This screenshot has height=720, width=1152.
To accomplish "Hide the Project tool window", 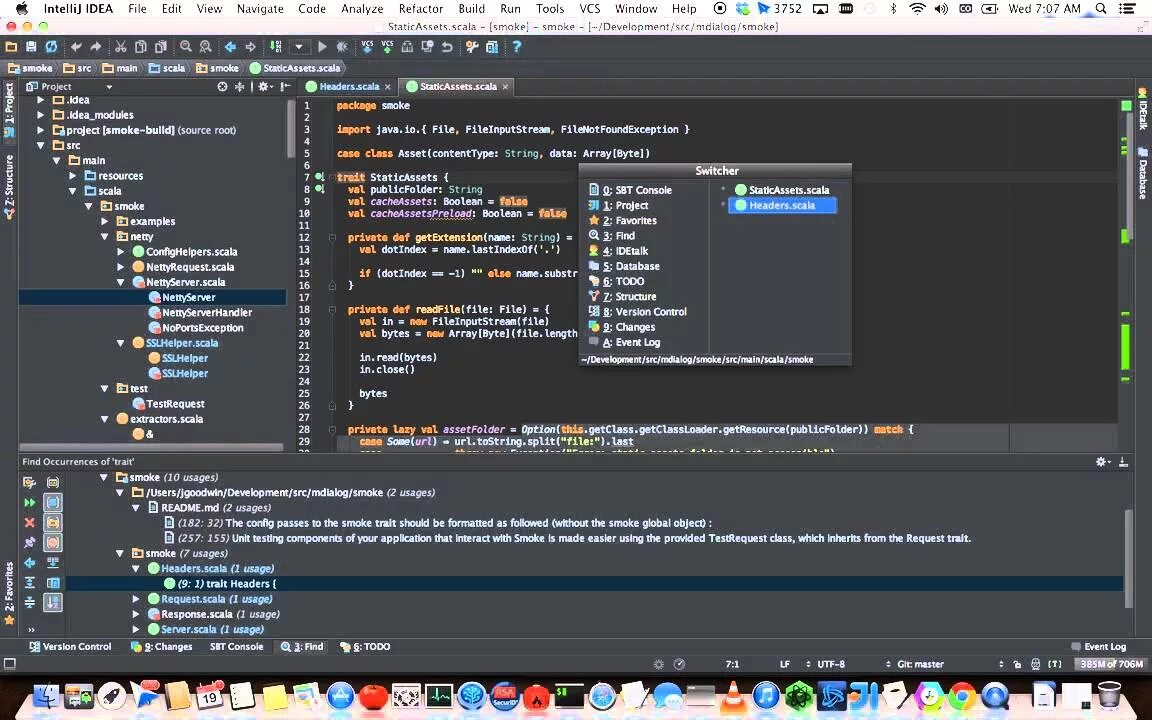I will (x=285, y=87).
